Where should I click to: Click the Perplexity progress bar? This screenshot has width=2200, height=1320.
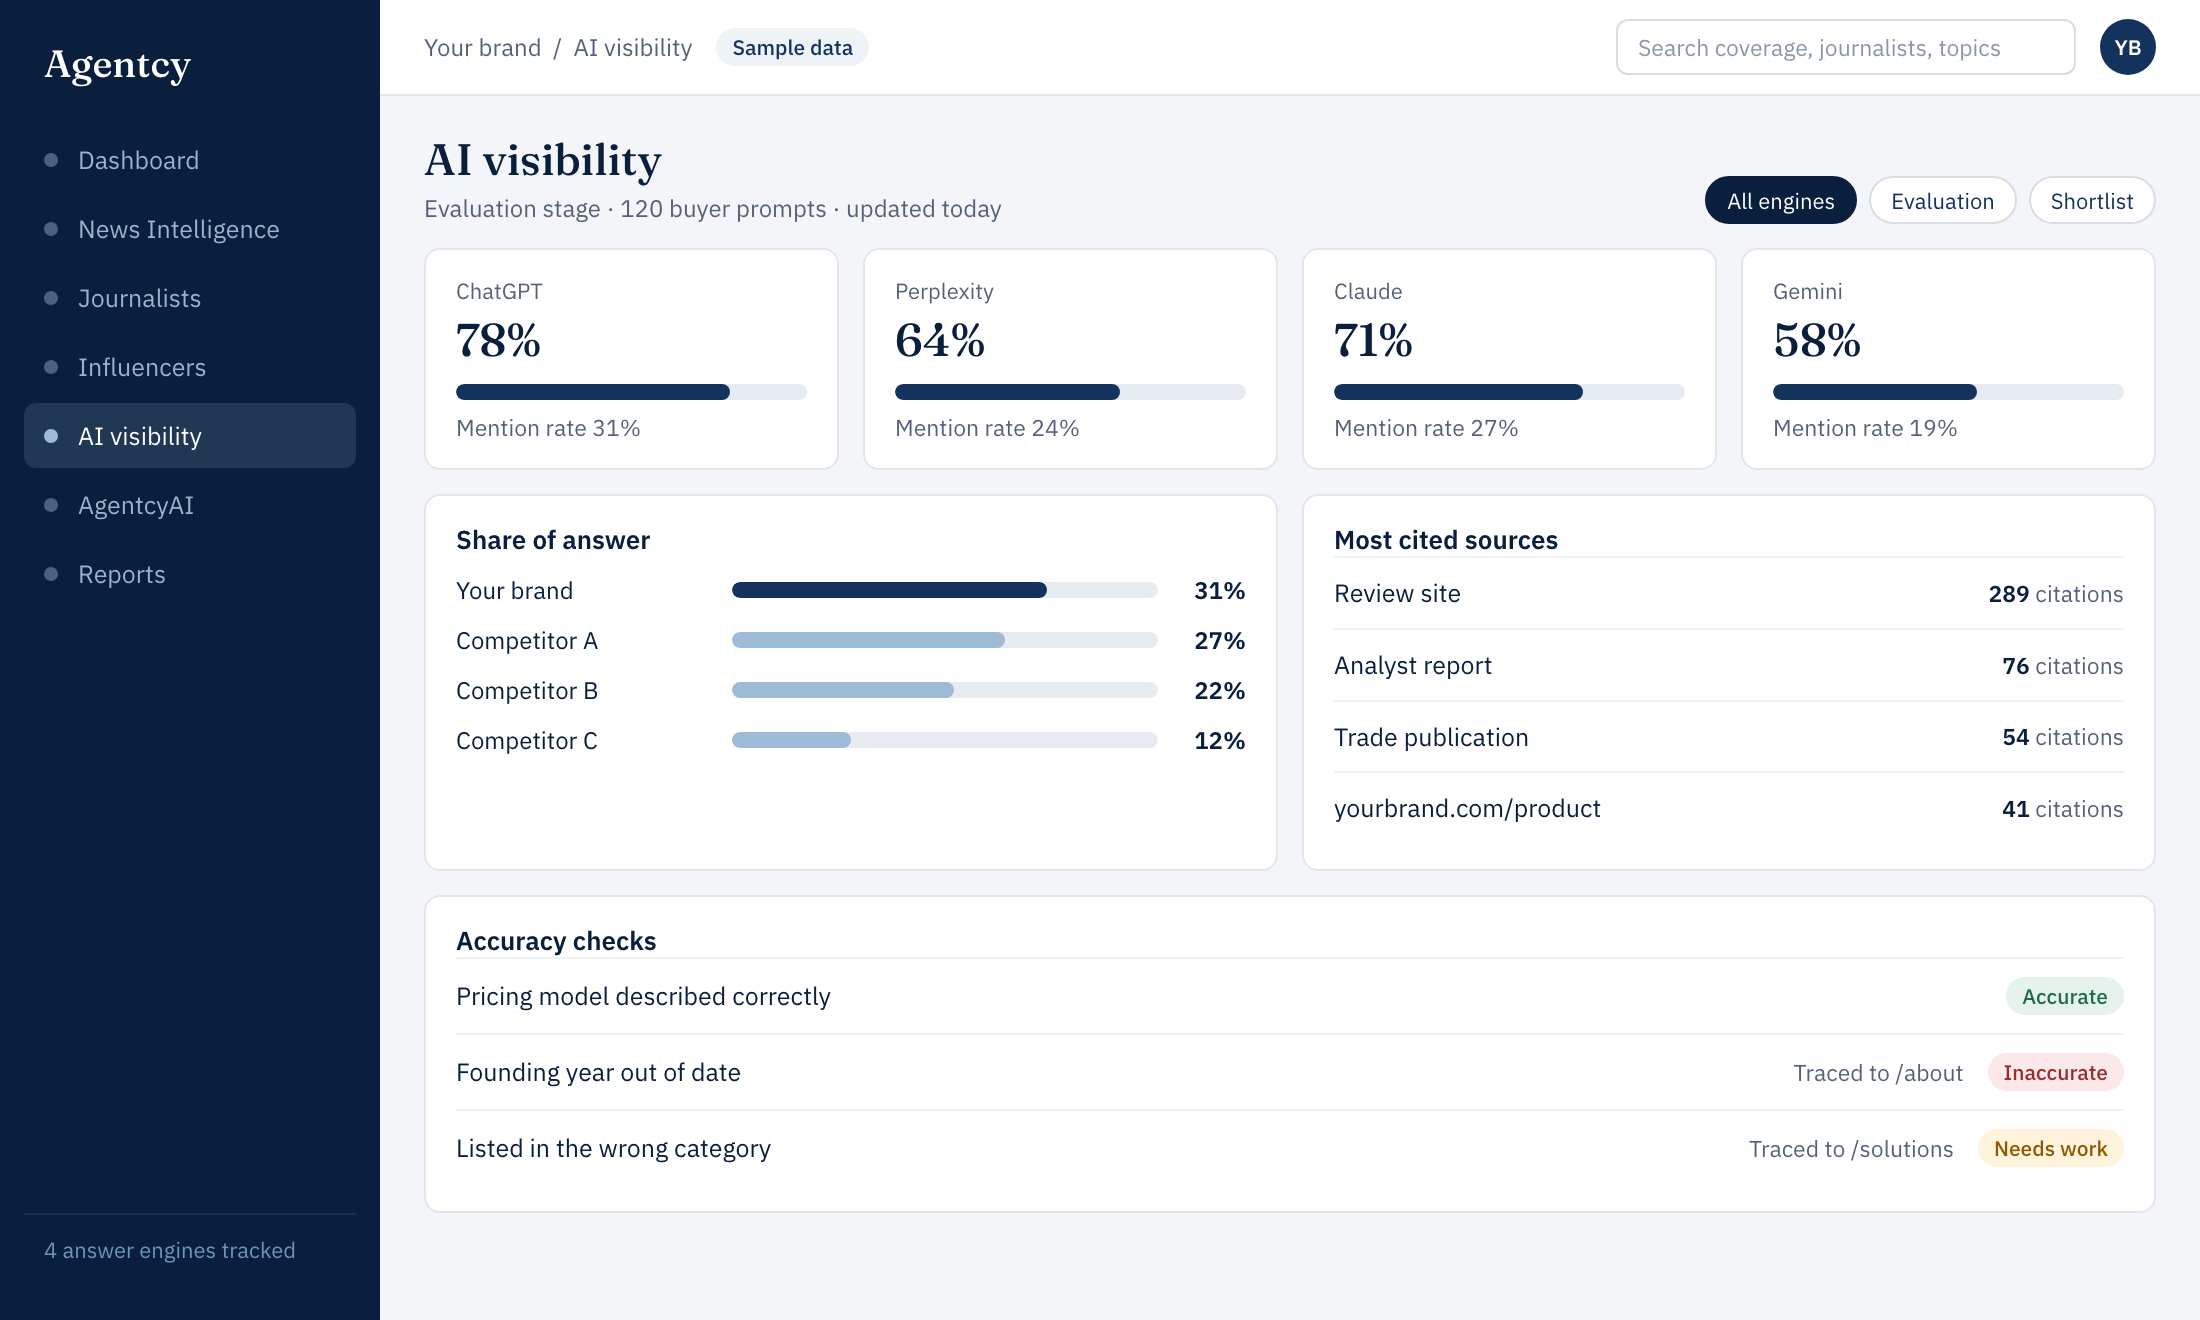pos(1070,392)
